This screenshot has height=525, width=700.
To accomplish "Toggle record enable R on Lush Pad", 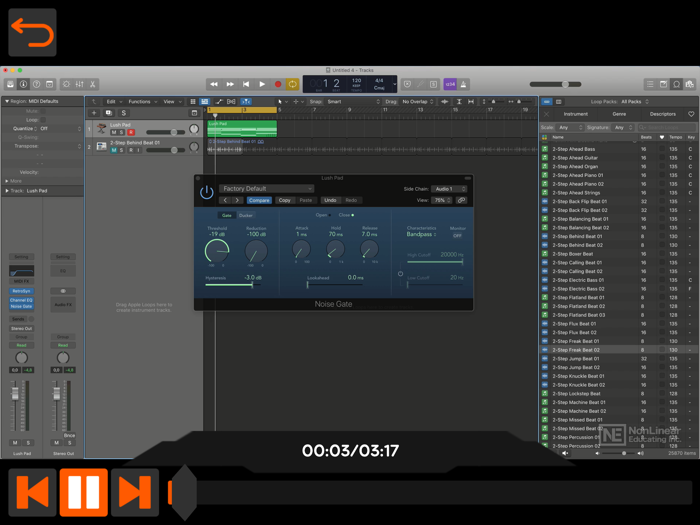I will (x=131, y=132).
